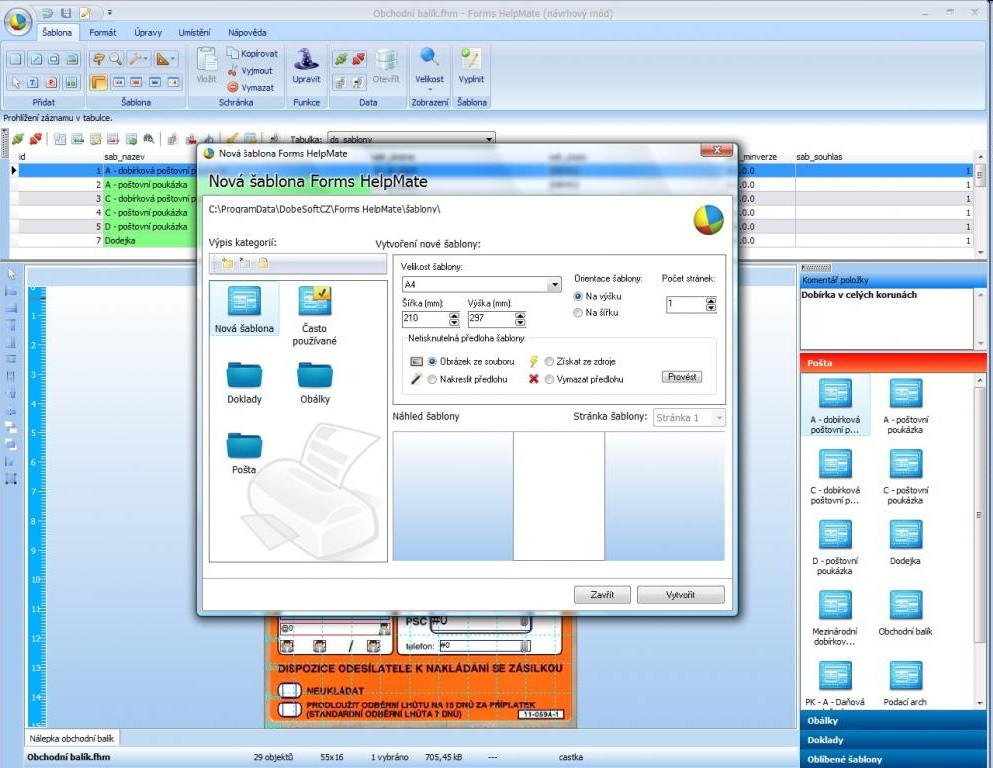Open the Tabulka ds_sablony dropdown
The width and height of the screenshot is (993, 768).
(x=489, y=139)
